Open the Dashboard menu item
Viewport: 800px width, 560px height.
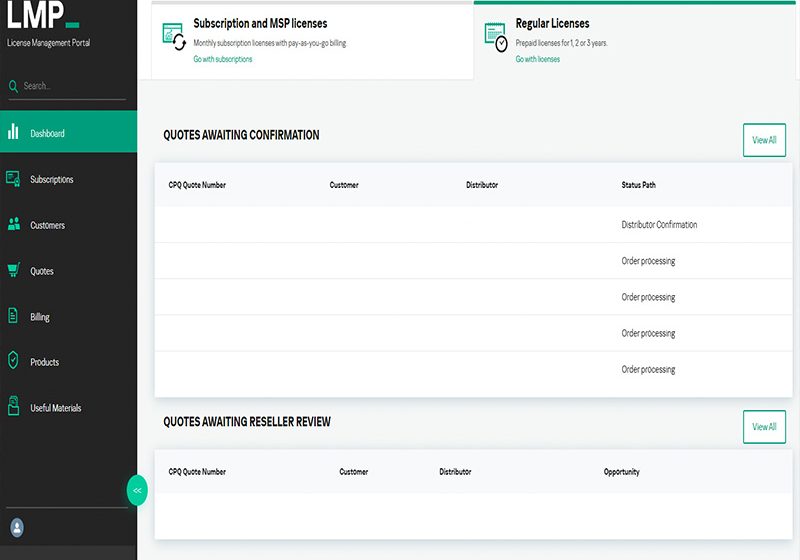click(68, 132)
